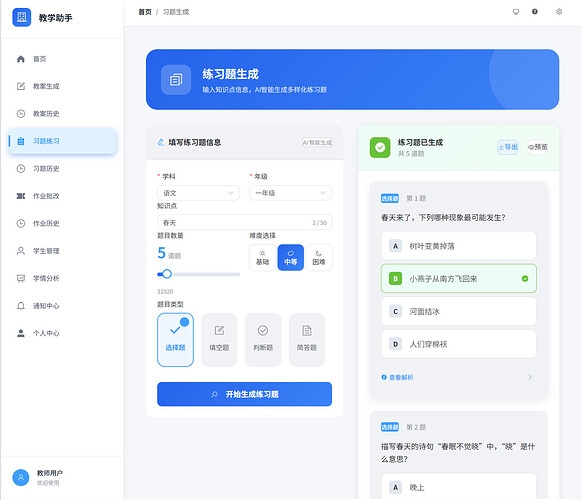The width and height of the screenshot is (582, 500).
Task: Click the home icon beside 首页
Action: tap(21, 59)
